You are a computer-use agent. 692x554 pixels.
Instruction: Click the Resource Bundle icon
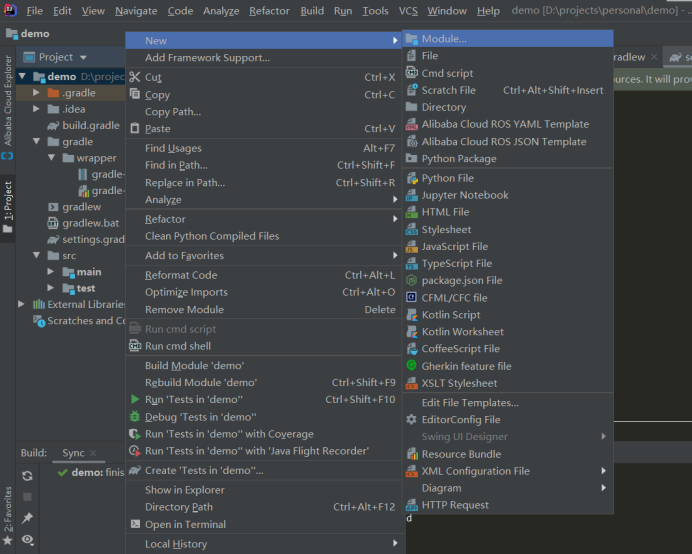[x=411, y=454]
